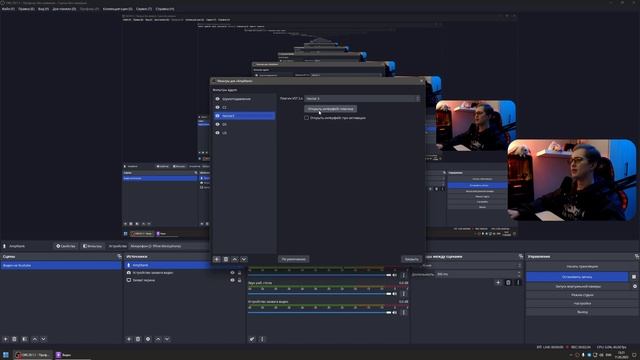Pause recording with icon beside Остановить запись
The image size is (640, 360).
click(x=634, y=277)
